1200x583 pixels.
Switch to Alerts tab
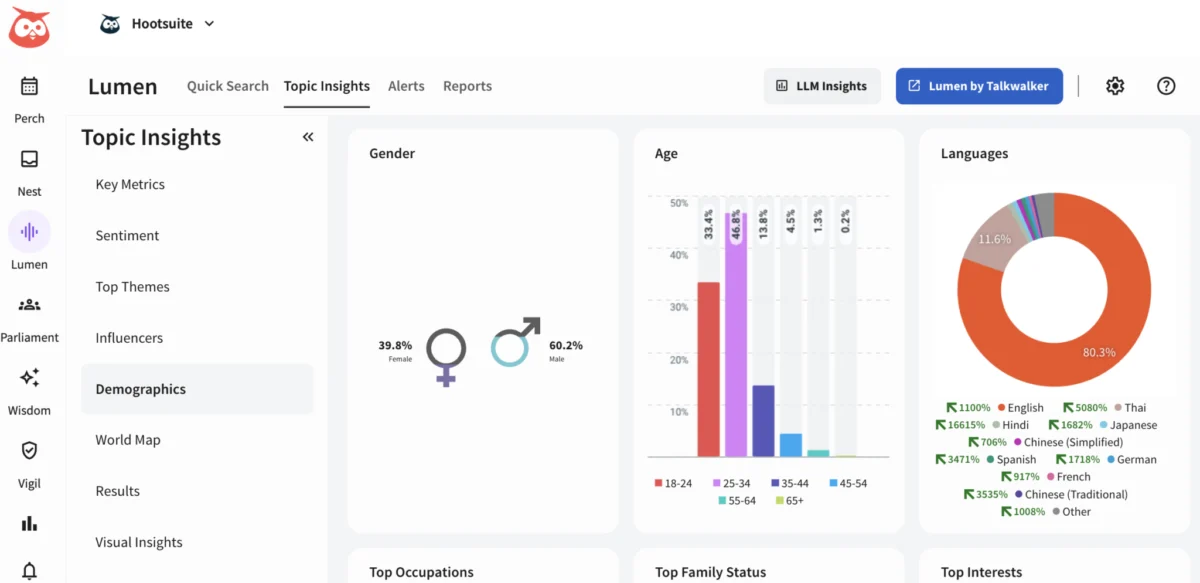click(x=406, y=86)
